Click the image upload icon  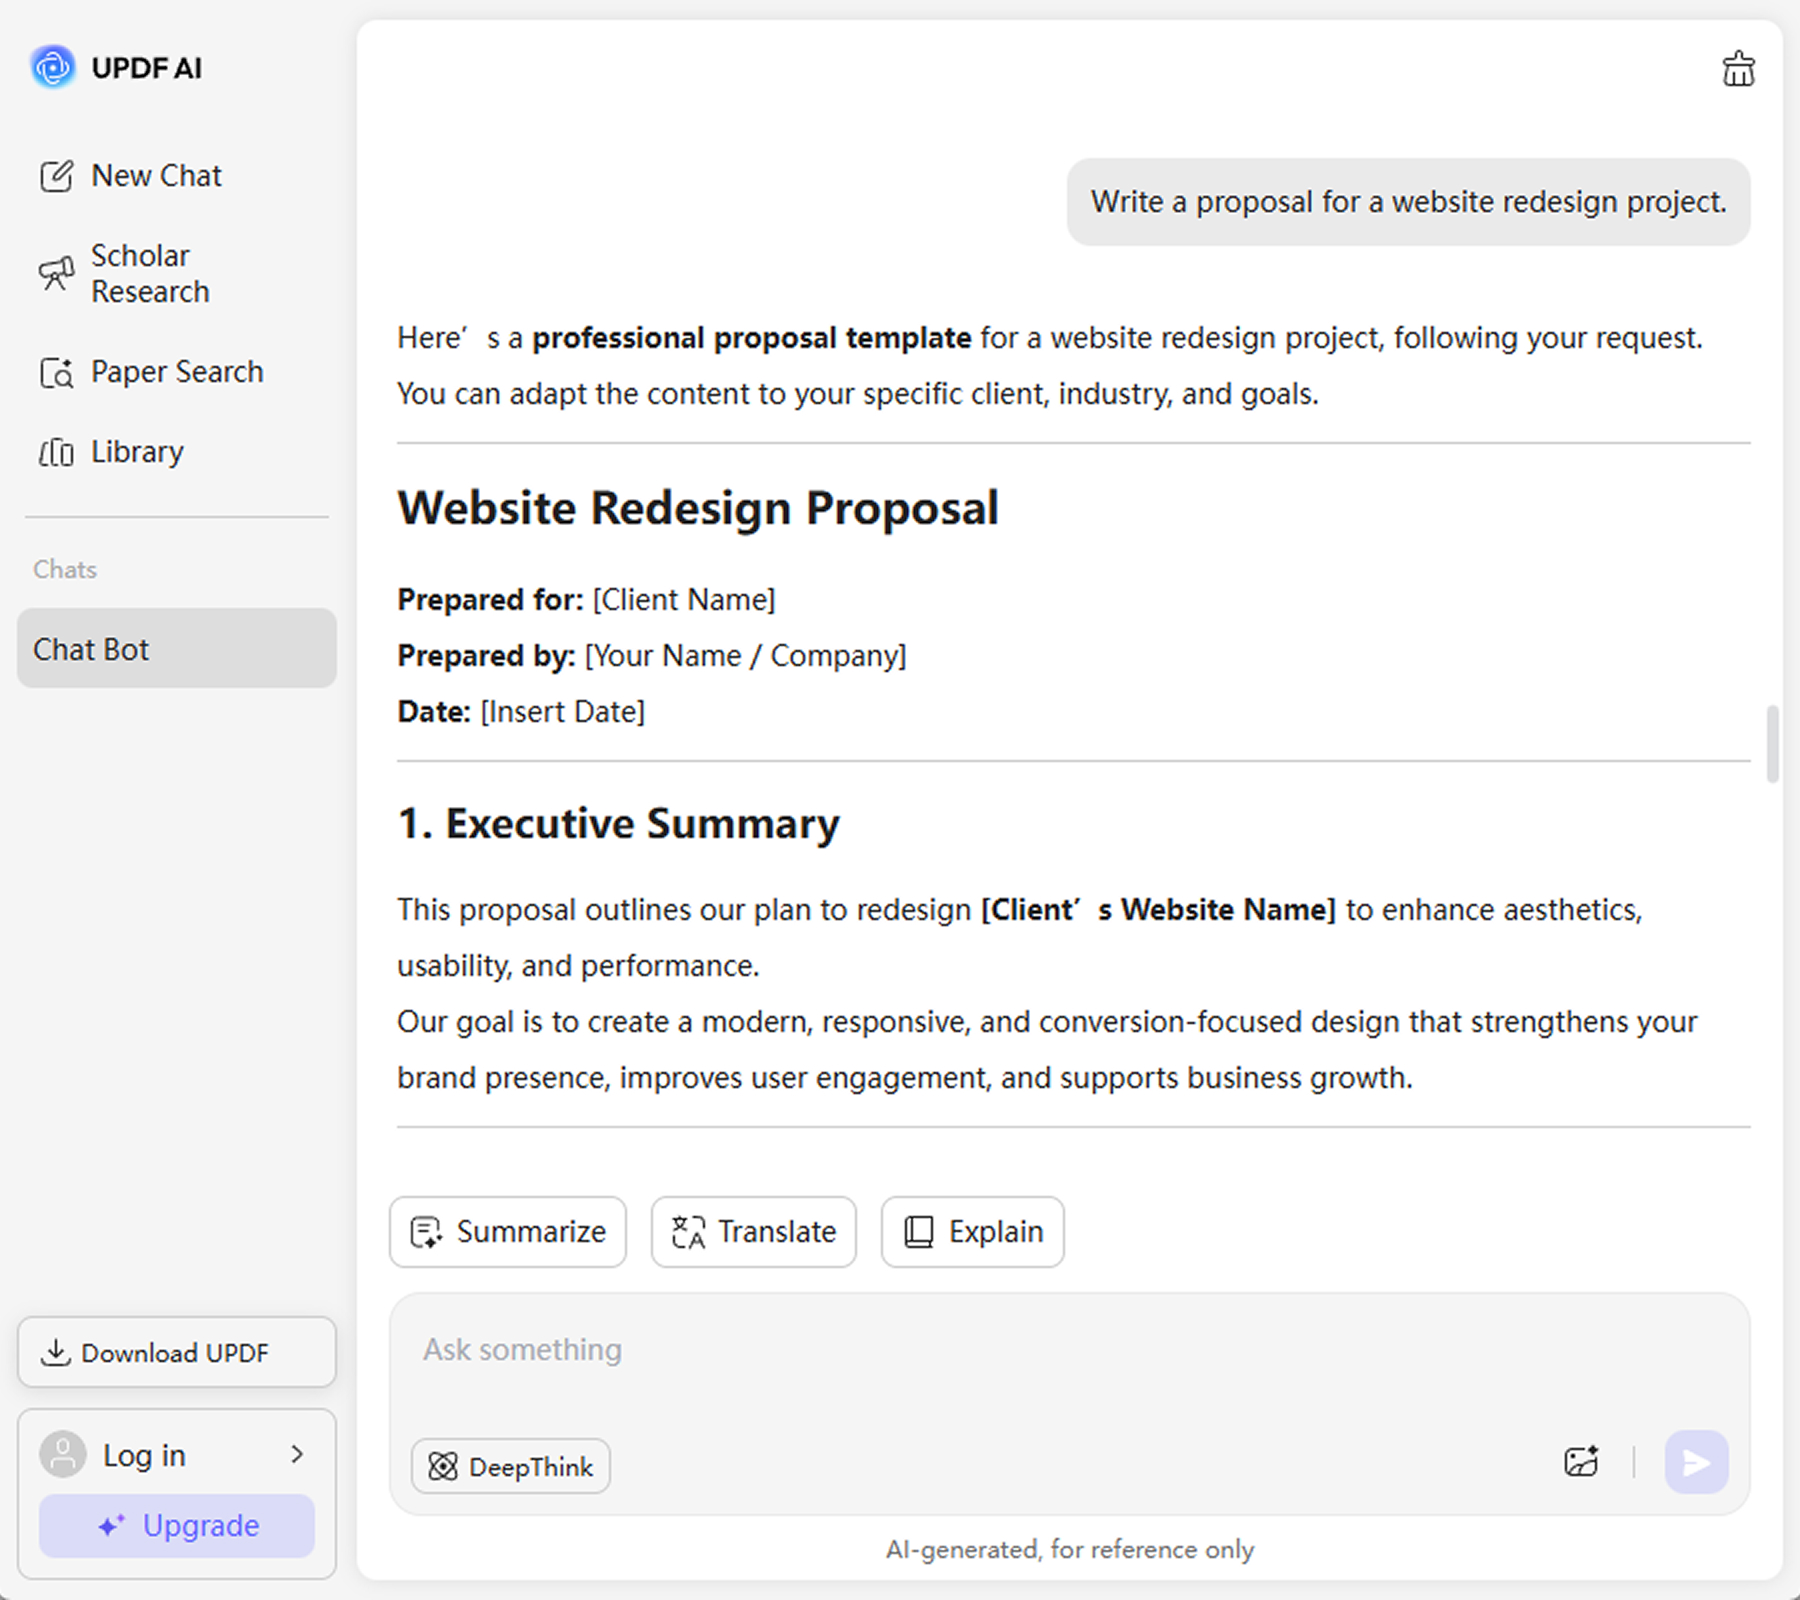[1581, 1462]
